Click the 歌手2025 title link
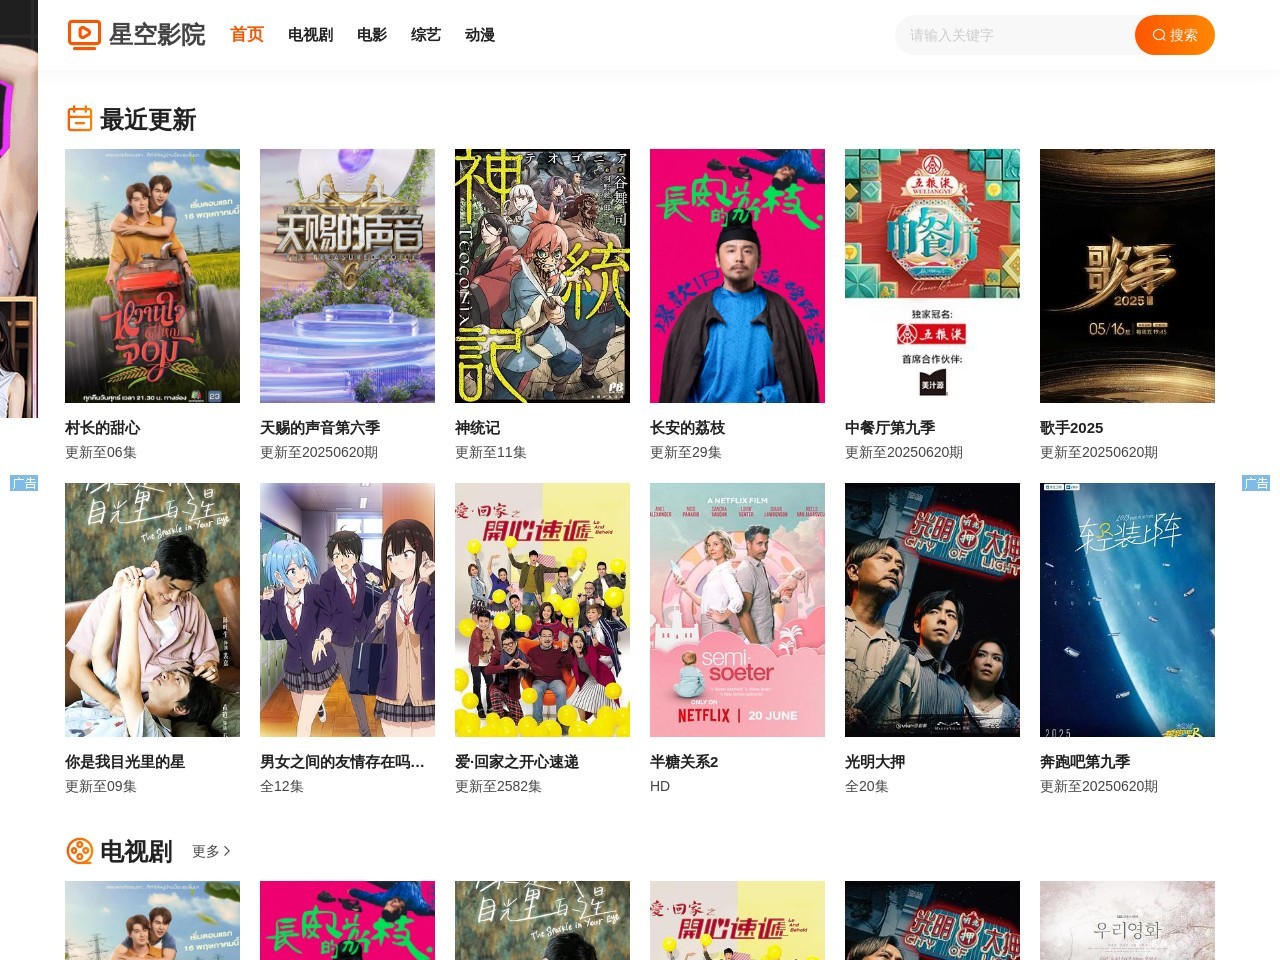This screenshot has height=960, width=1280. (1071, 428)
